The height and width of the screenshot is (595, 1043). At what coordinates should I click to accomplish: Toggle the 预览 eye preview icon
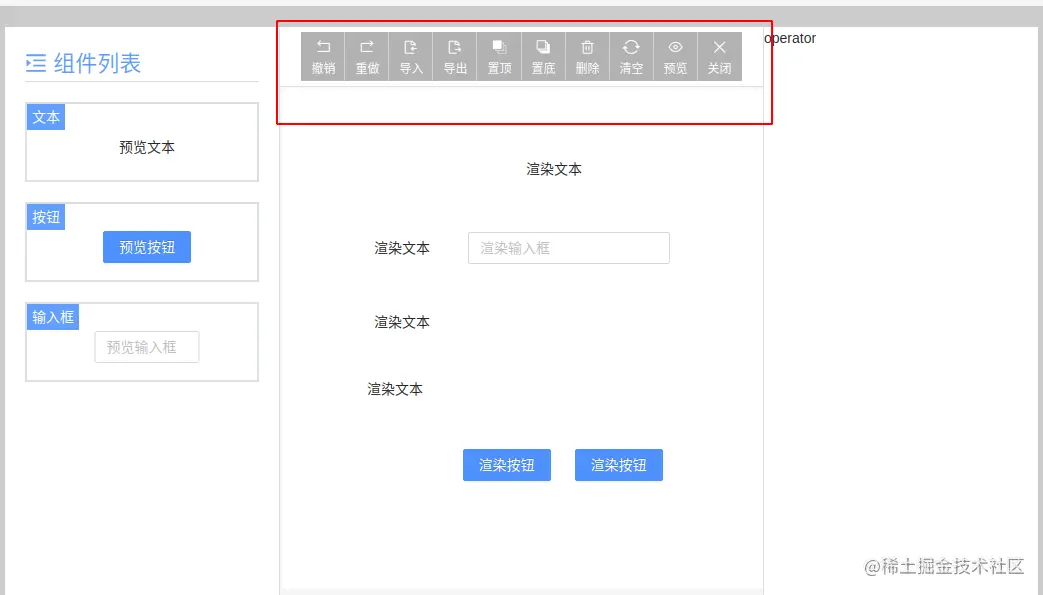tap(675, 47)
